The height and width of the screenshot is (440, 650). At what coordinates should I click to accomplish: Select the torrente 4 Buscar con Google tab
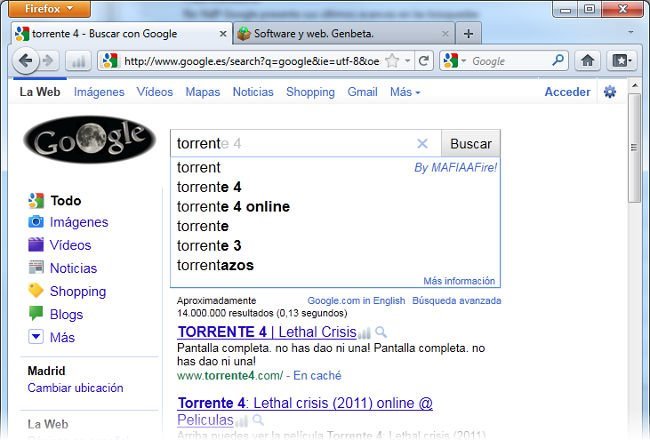pos(122,33)
